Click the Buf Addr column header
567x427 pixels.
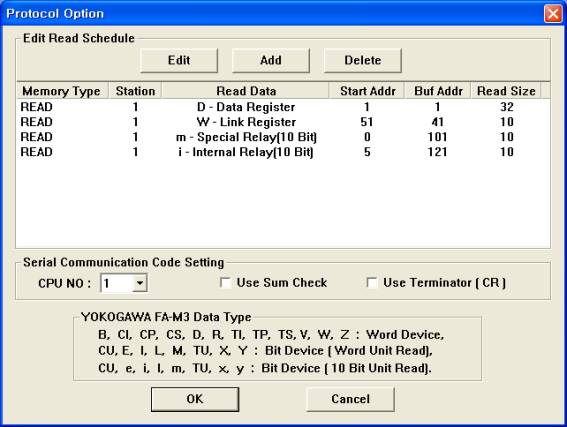(438, 91)
